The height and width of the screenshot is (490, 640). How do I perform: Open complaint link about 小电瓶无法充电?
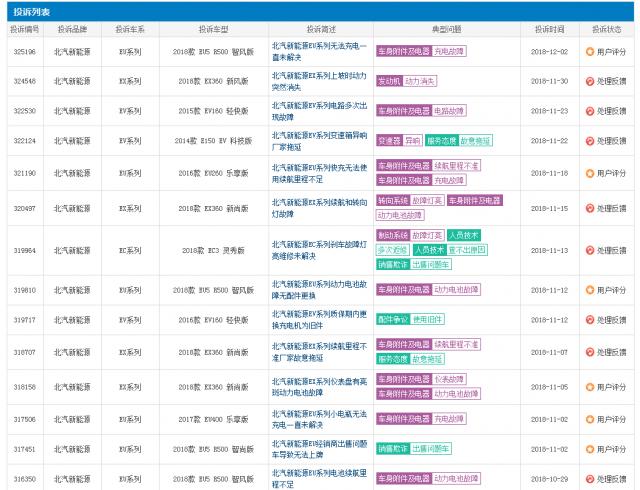coord(319,419)
